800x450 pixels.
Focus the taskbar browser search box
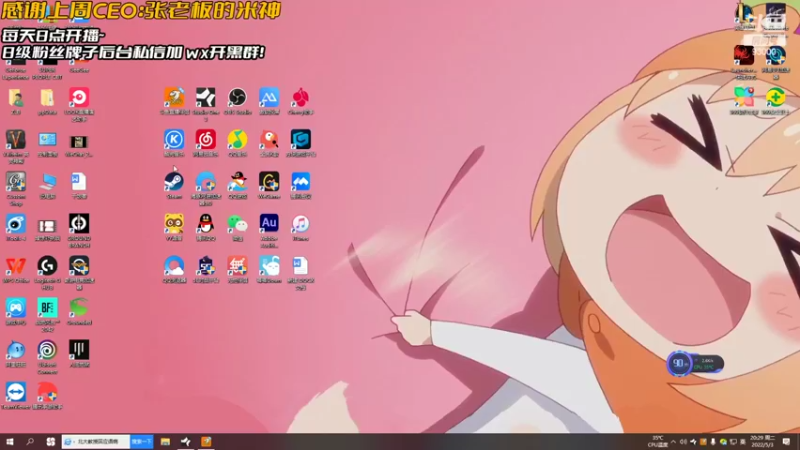pyautogui.click(x=96, y=442)
